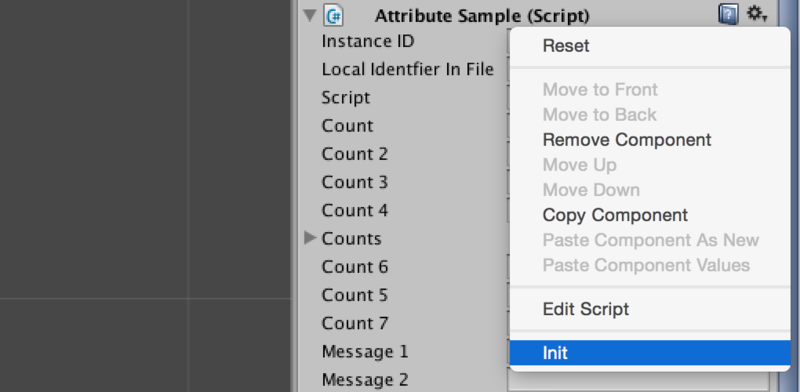Select the Count 5 label
This screenshot has width=800, height=392.
(x=355, y=295)
